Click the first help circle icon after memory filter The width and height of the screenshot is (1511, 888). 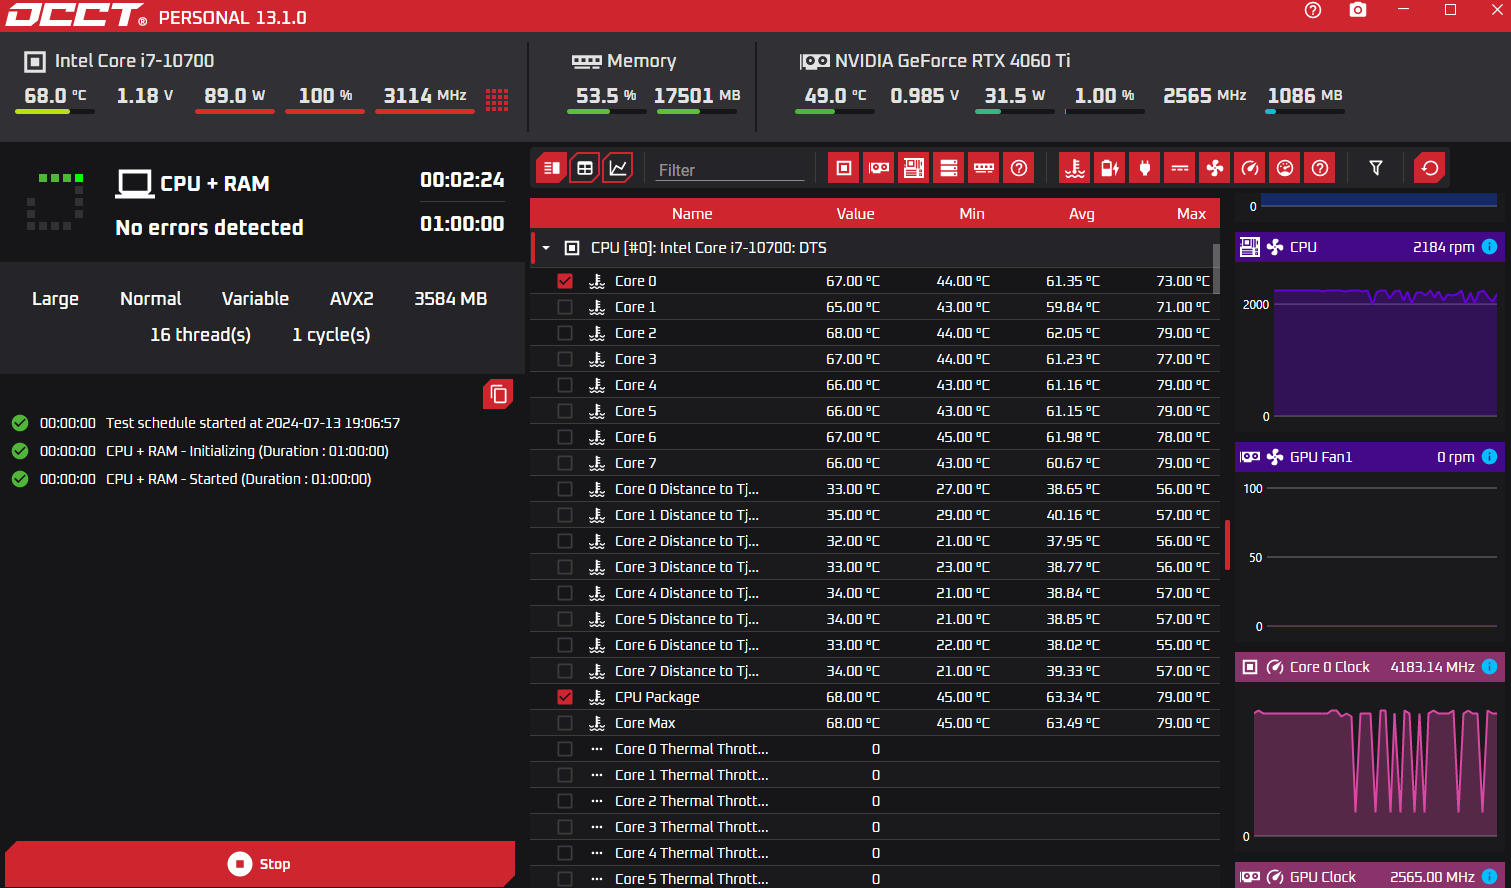pyautogui.click(x=1019, y=168)
